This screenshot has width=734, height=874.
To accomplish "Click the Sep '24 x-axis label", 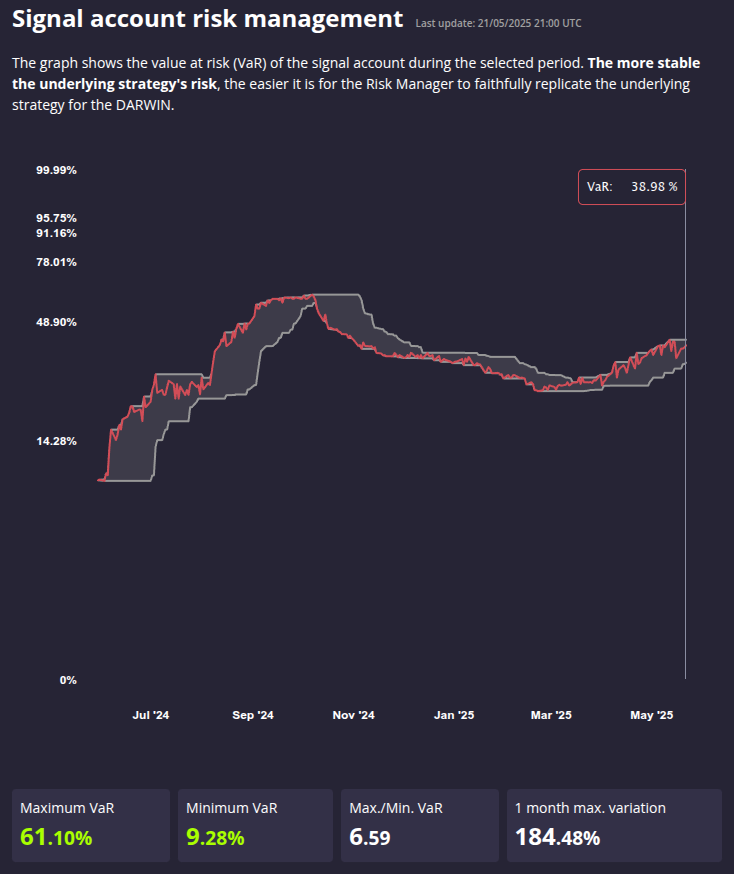I will tap(253, 715).
